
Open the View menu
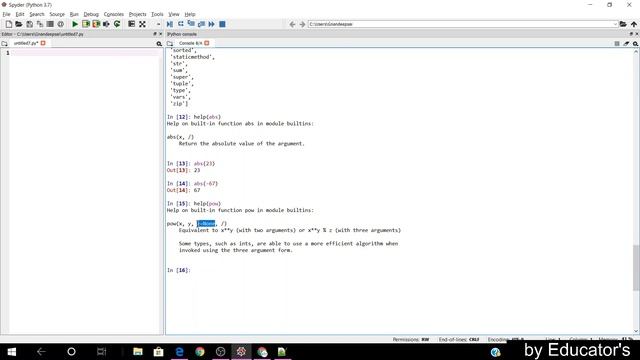coord(174,14)
